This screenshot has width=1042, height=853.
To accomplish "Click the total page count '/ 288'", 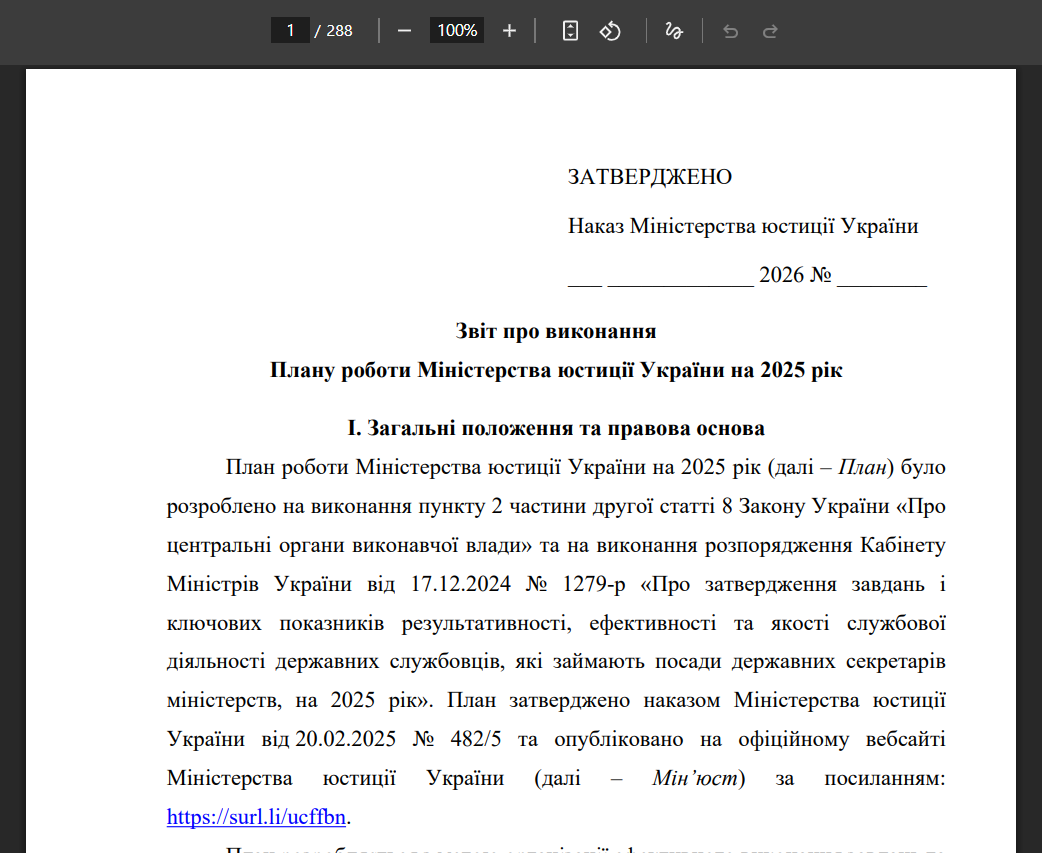I will click(x=334, y=31).
